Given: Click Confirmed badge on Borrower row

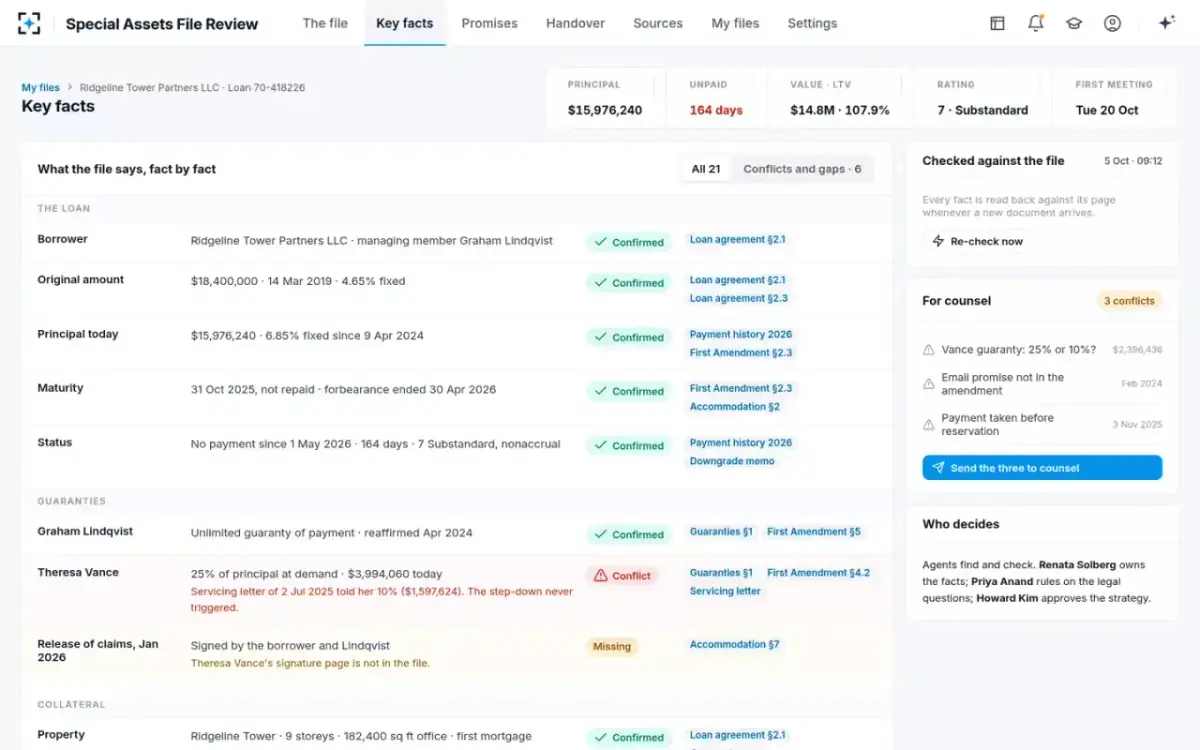Looking at the screenshot, I should [628, 242].
